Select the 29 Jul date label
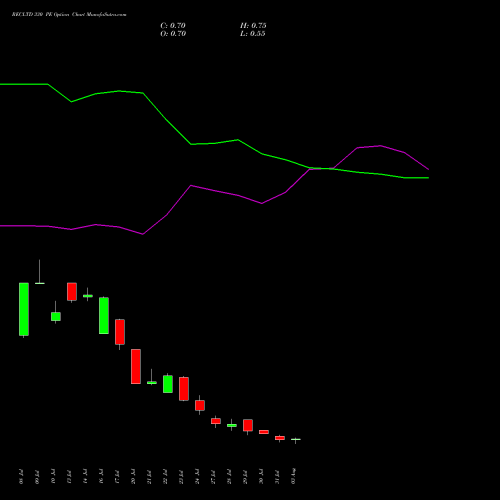 click(x=245, y=477)
